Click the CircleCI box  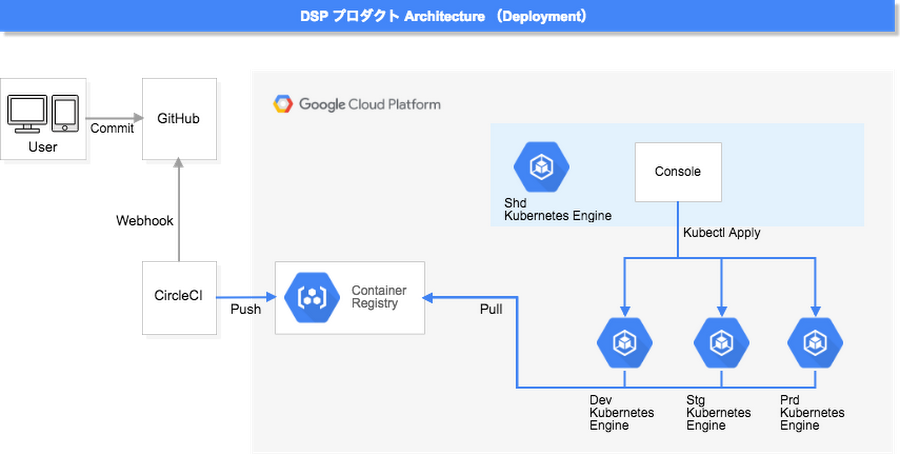pyautogui.click(x=179, y=298)
